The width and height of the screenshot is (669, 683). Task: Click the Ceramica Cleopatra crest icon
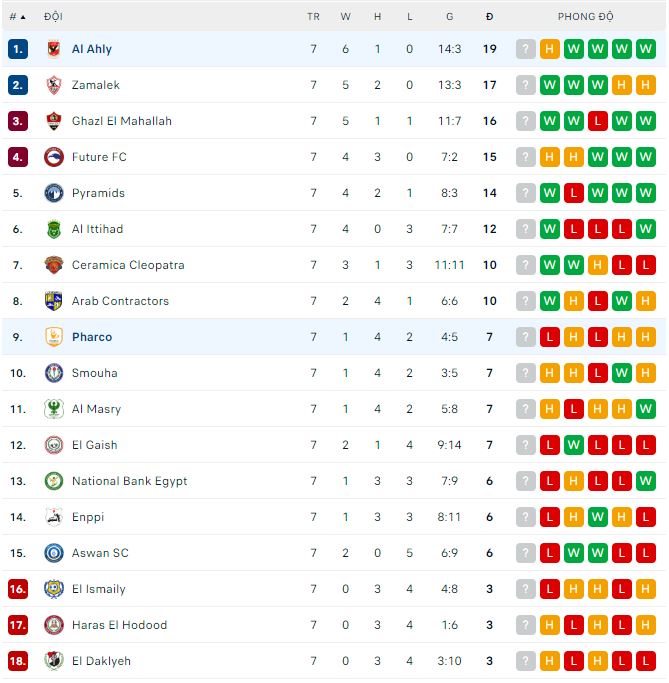[x=54, y=265]
